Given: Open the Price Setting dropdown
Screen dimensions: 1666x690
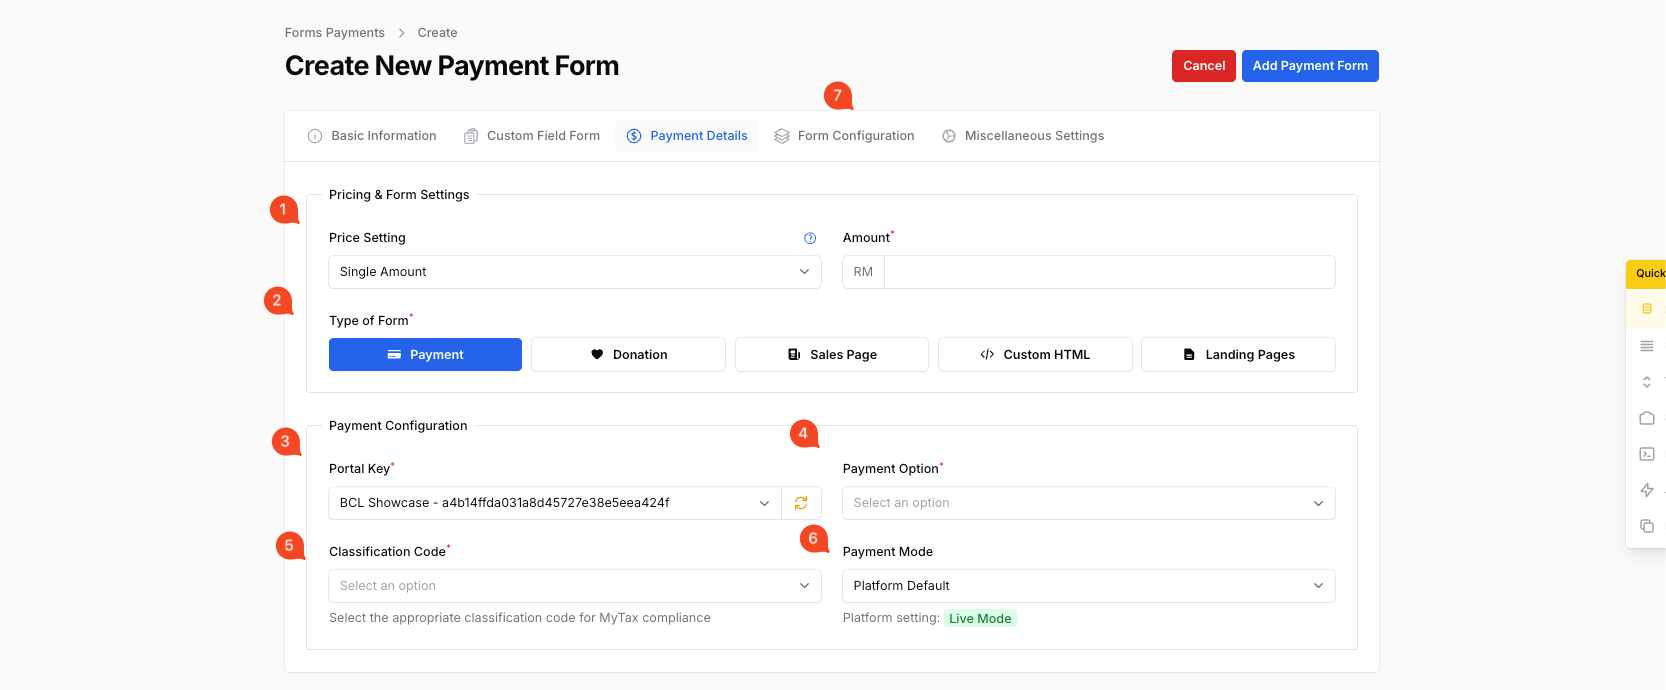Looking at the screenshot, I should pyautogui.click(x=574, y=272).
